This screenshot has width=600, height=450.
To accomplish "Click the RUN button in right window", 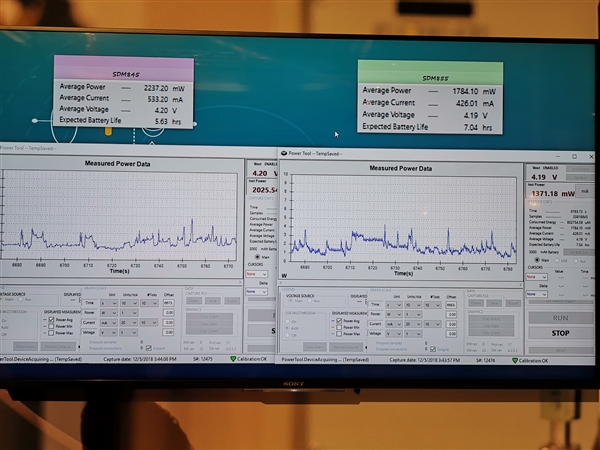I will pyautogui.click(x=561, y=318).
